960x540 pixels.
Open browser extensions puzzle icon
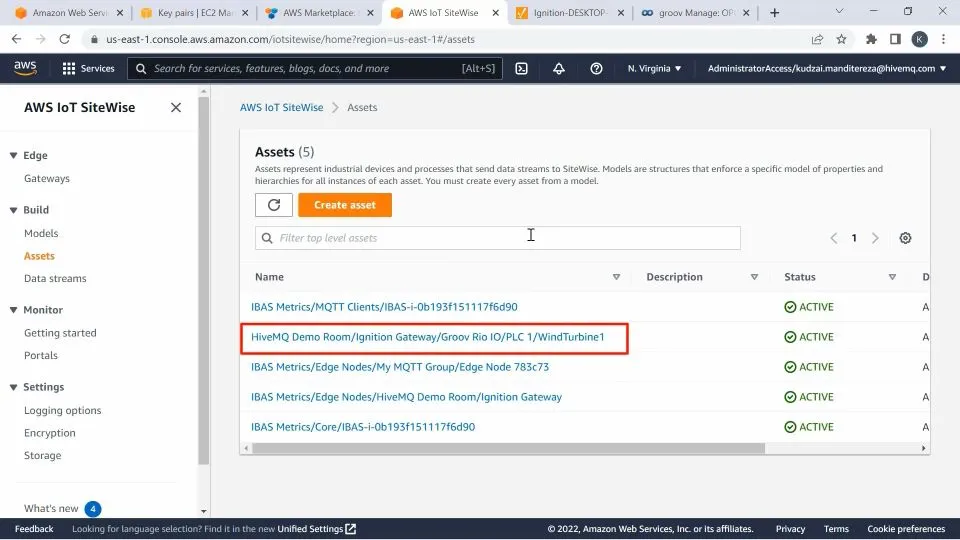(871, 39)
